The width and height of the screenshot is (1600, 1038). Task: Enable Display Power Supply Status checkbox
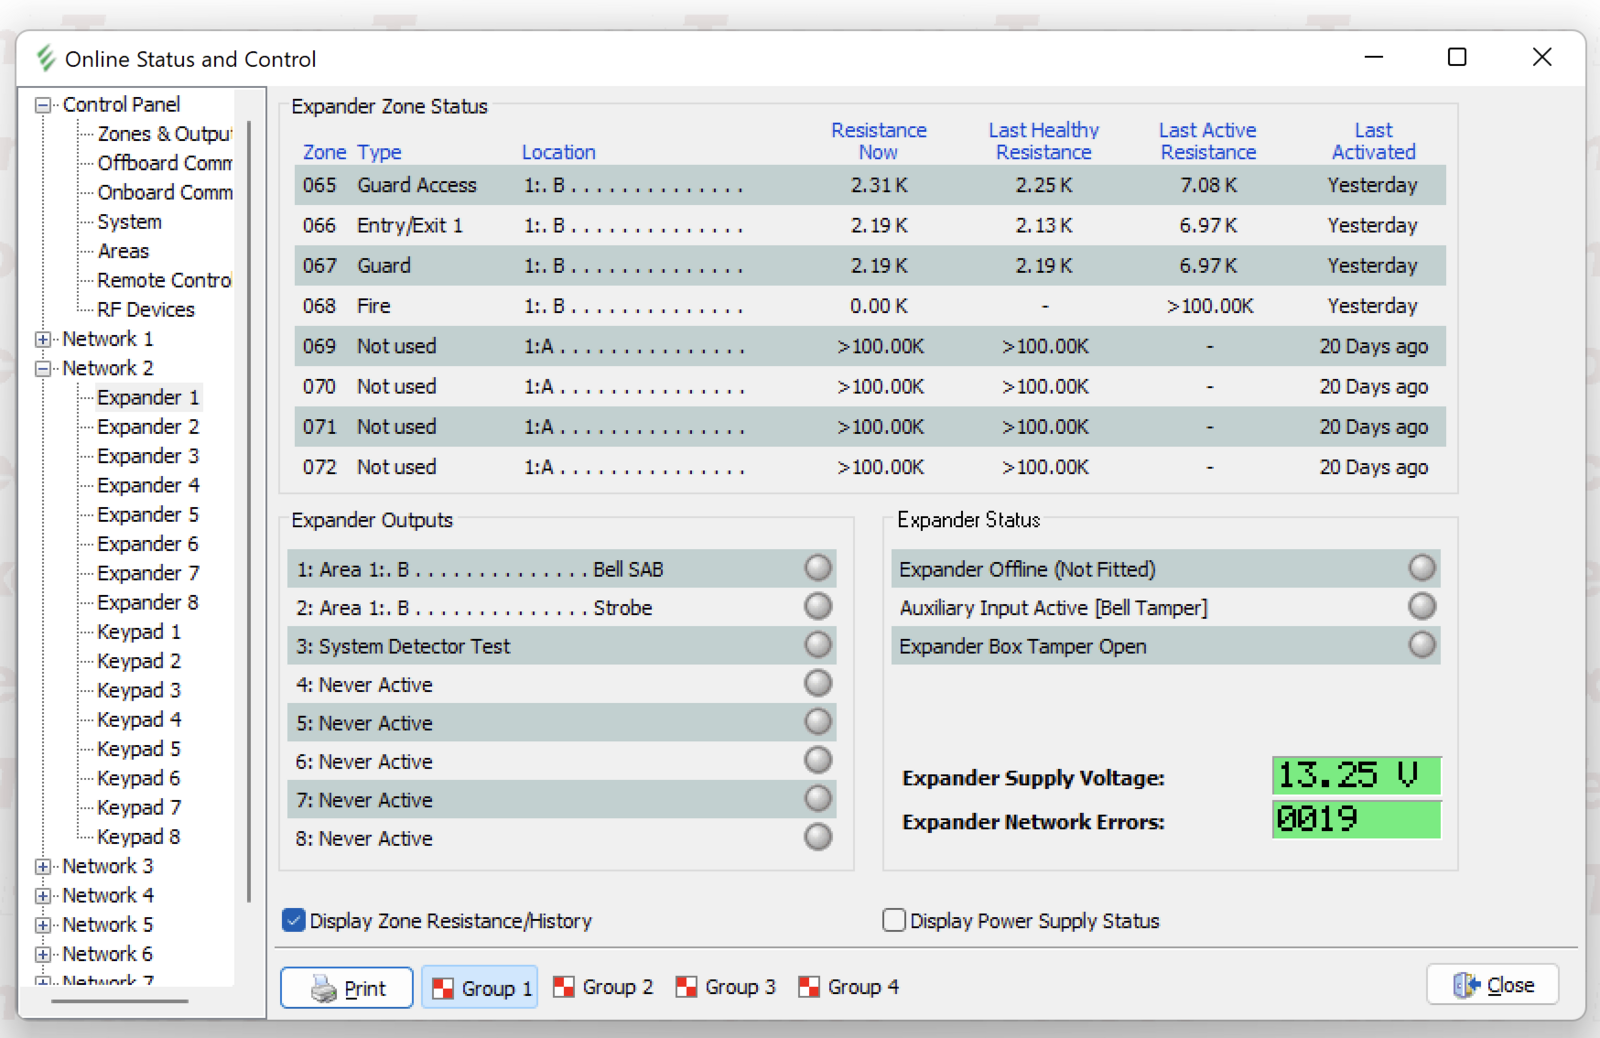click(894, 920)
